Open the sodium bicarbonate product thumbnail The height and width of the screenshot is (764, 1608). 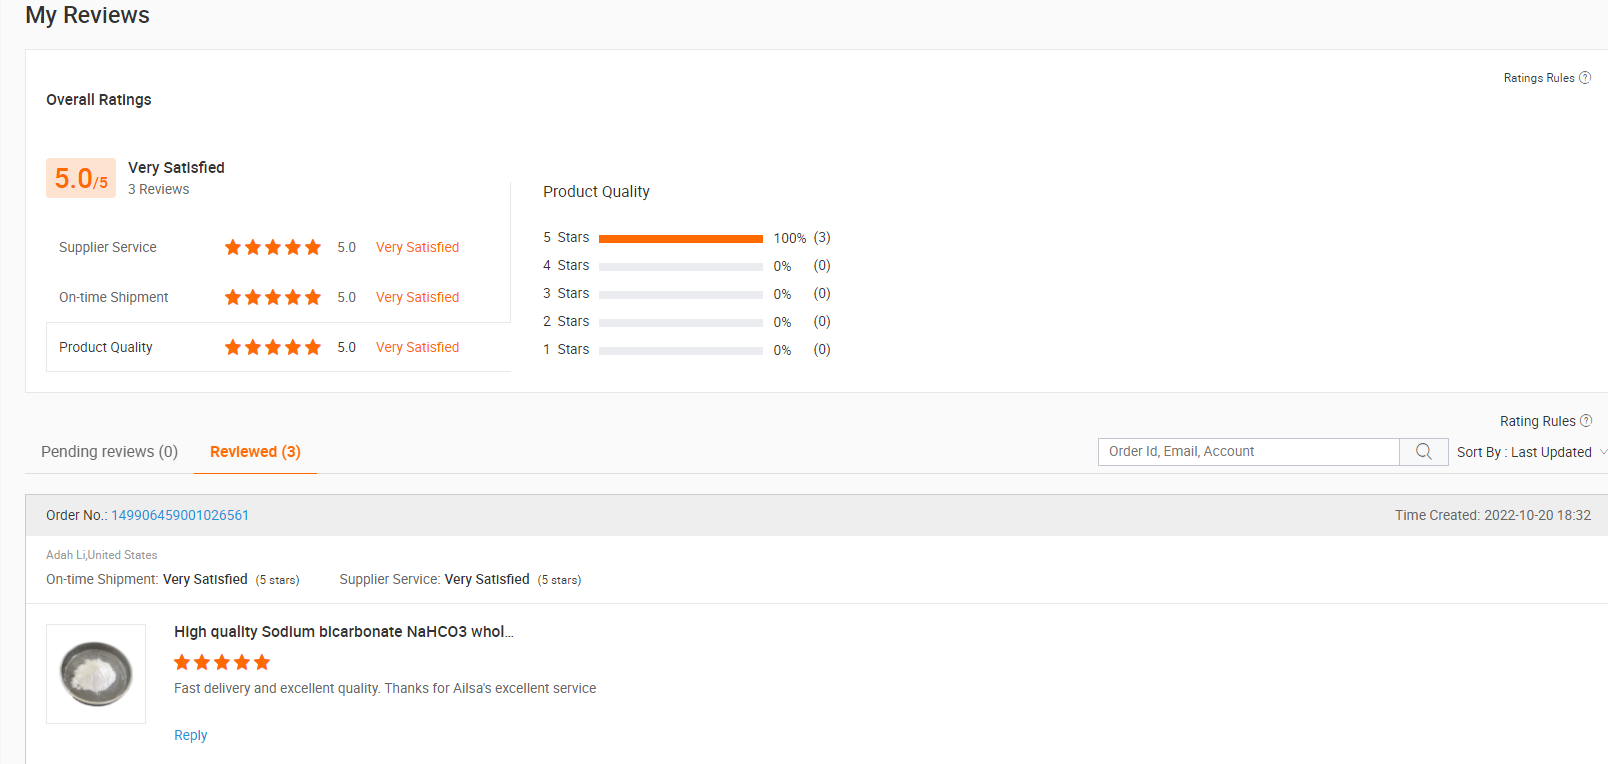[x=96, y=674]
